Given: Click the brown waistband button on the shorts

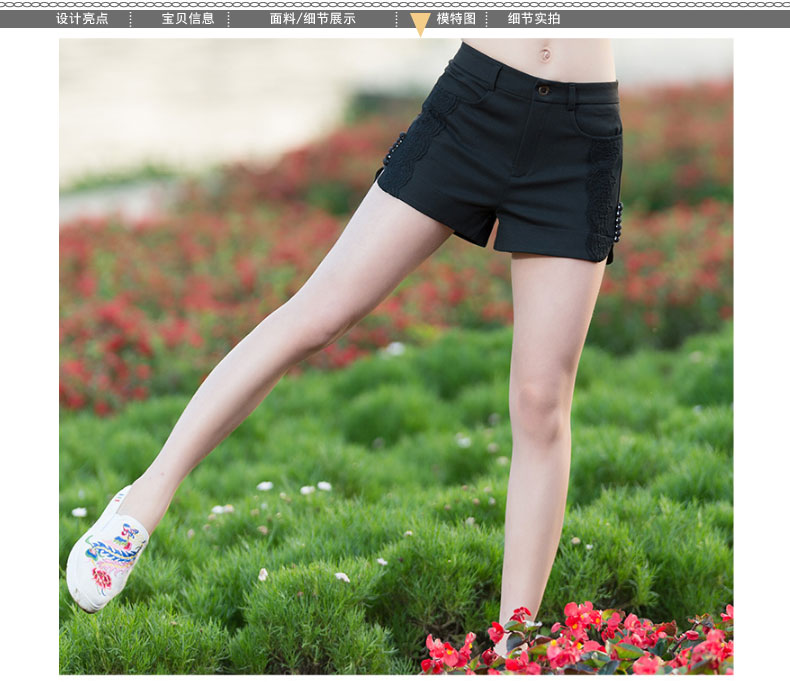Looking at the screenshot, I should coord(543,90).
